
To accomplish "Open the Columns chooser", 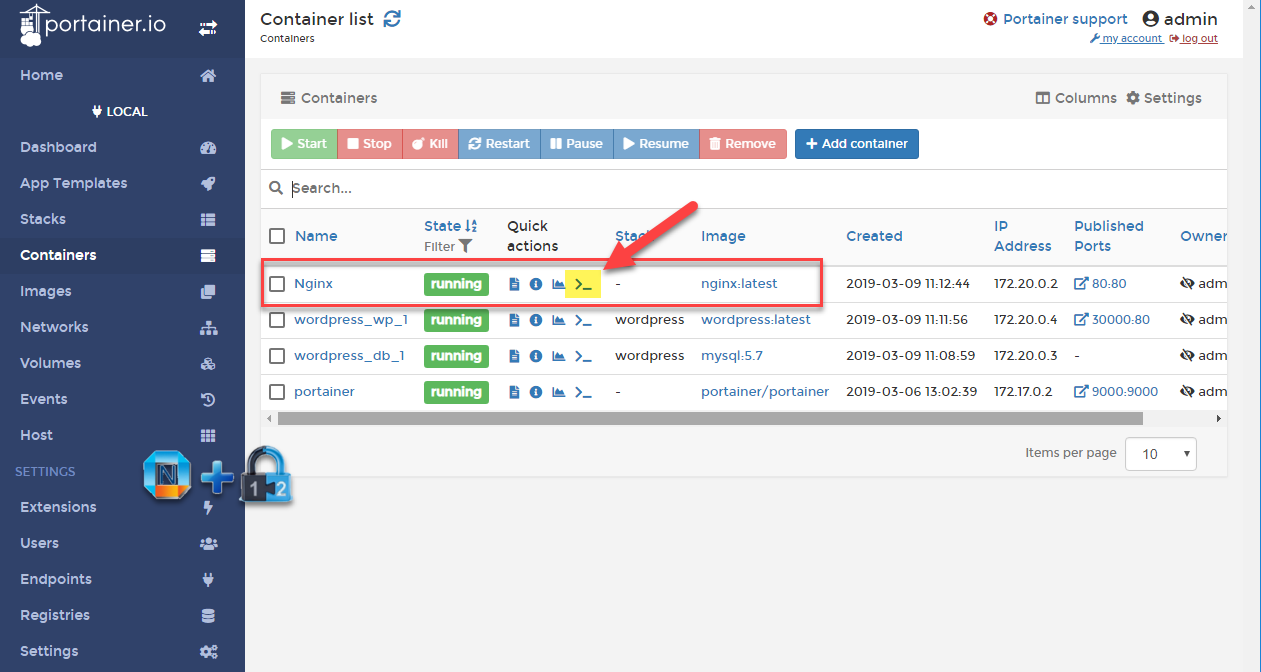I will coord(1076,98).
